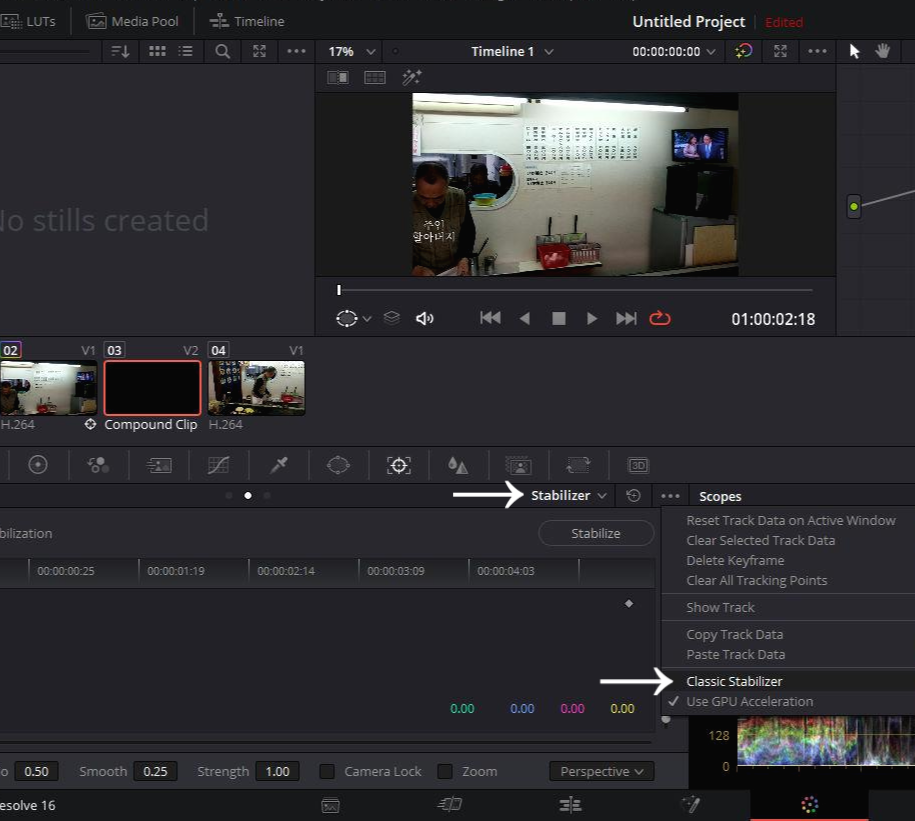Open the LUTs panel
Image resolution: width=915 pixels, height=821 pixels.
click(28, 22)
